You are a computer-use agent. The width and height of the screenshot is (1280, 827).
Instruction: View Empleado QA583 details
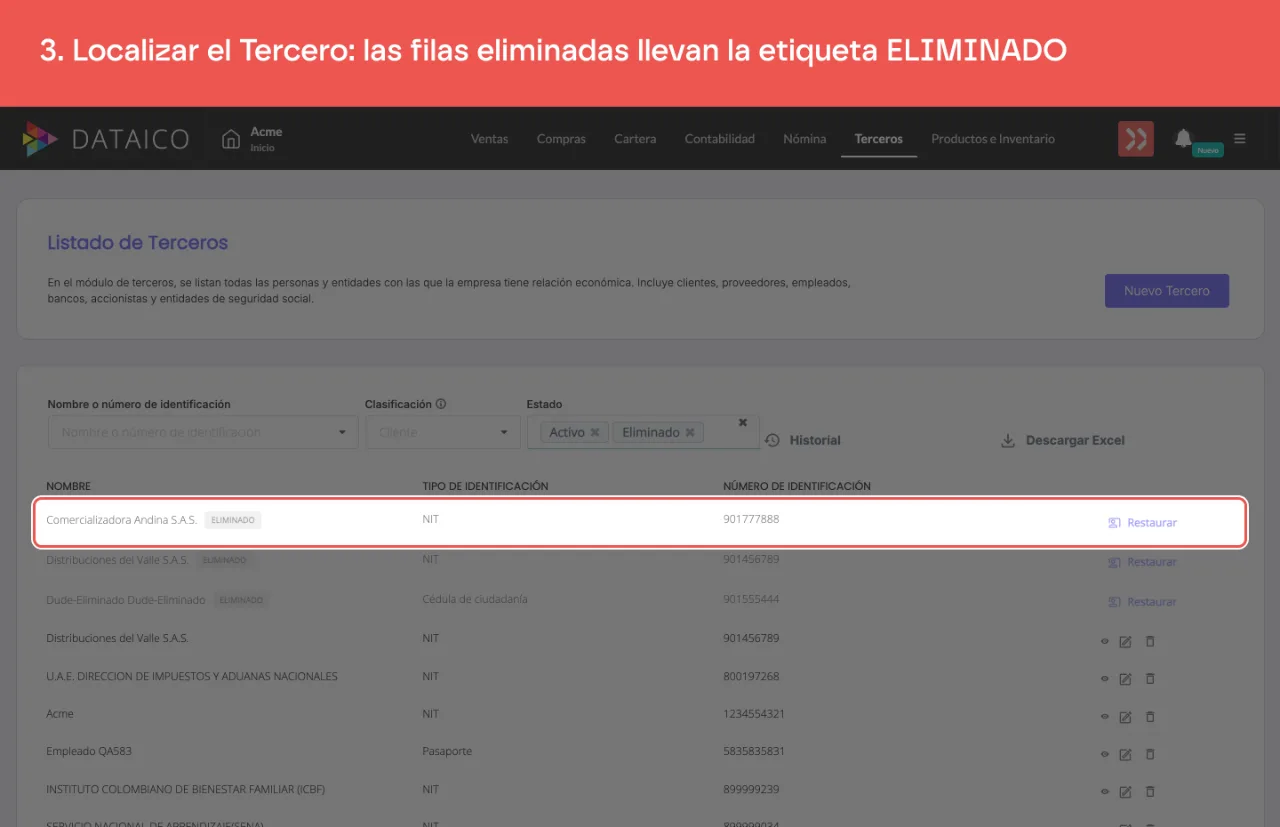tap(1105, 754)
